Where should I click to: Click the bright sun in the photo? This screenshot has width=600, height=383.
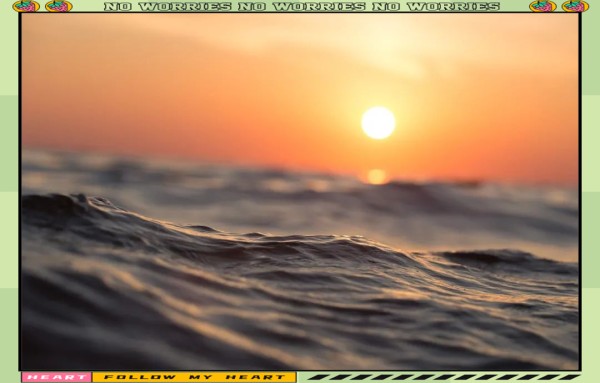pos(378,123)
